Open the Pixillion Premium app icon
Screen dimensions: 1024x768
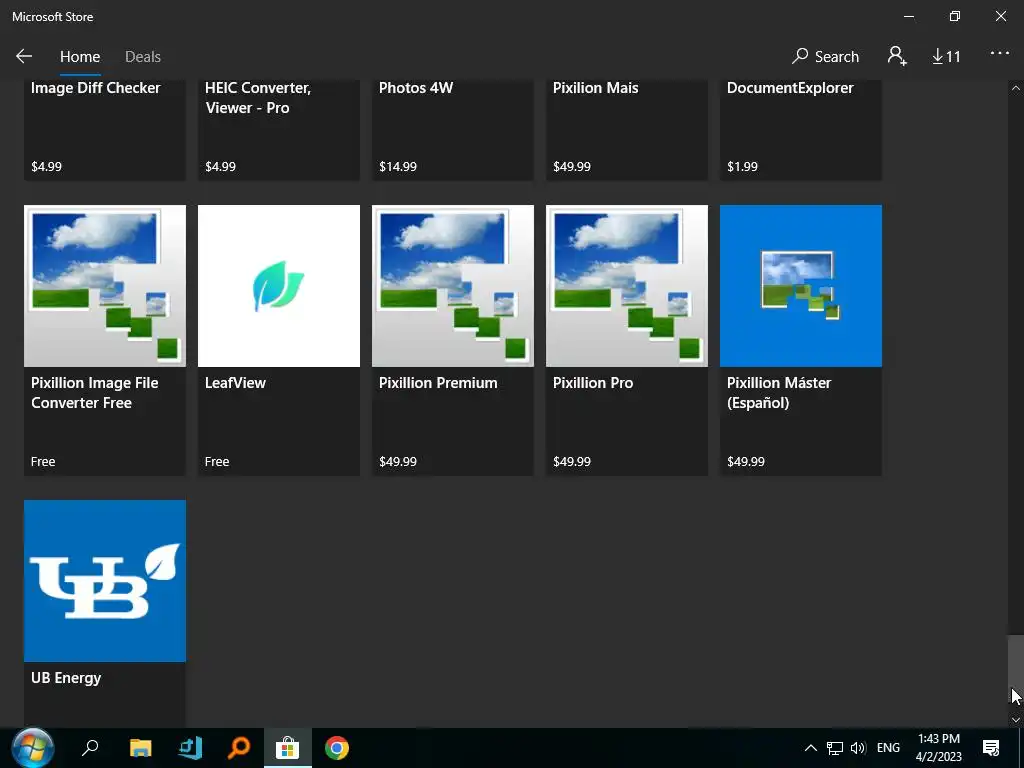click(x=453, y=286)
